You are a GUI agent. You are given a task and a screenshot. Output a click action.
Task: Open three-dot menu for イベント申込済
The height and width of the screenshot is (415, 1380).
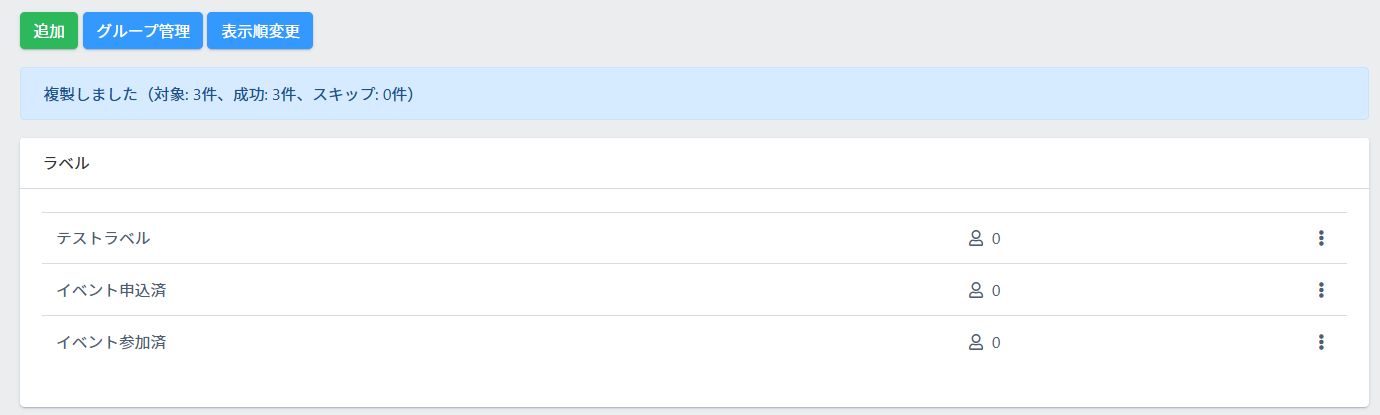(x=1321, y=290)
